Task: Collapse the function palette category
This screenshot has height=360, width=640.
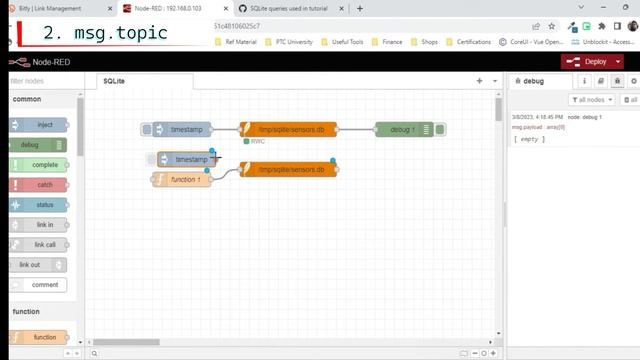Action: point(42,311)
